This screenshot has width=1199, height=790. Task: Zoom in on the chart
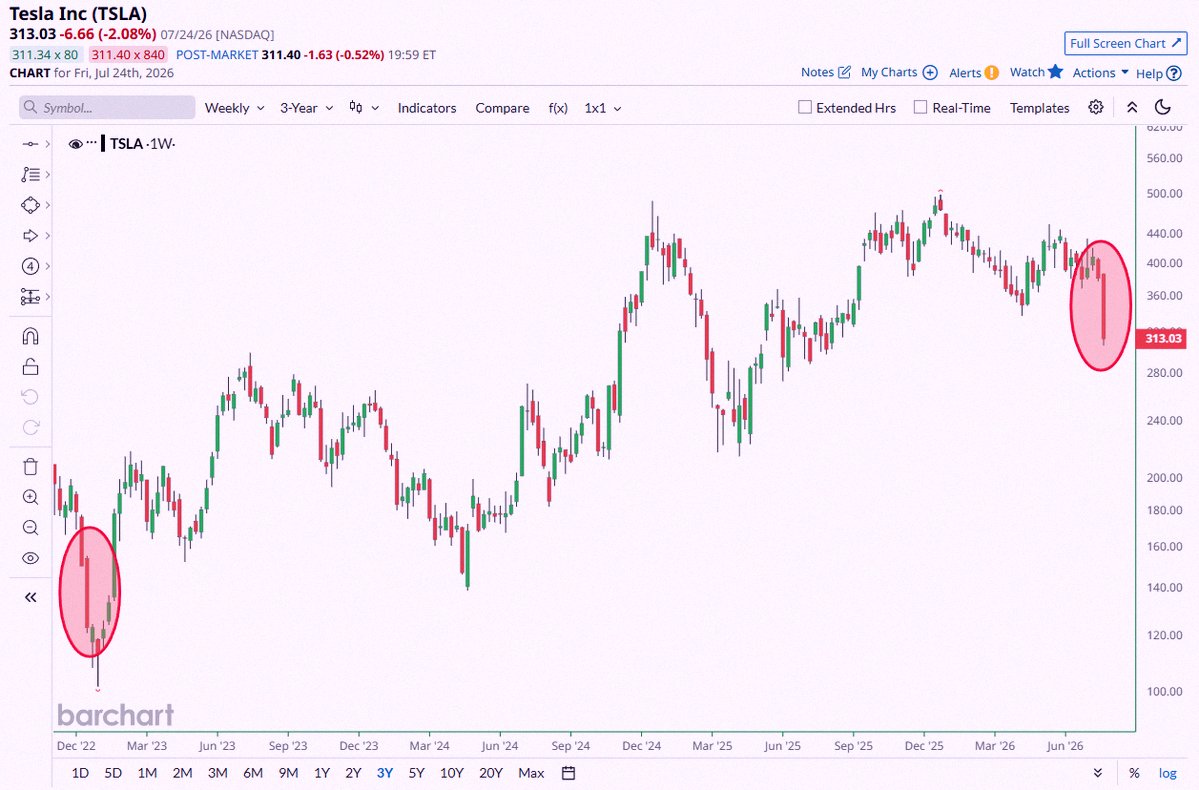pyautogui.click(x=30, y=497)
